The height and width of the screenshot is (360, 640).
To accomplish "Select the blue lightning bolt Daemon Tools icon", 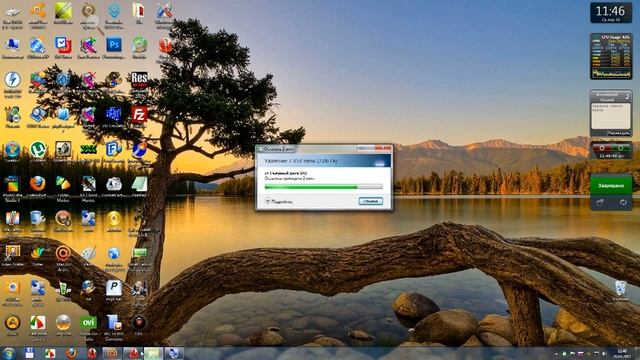I will (12, 80).
